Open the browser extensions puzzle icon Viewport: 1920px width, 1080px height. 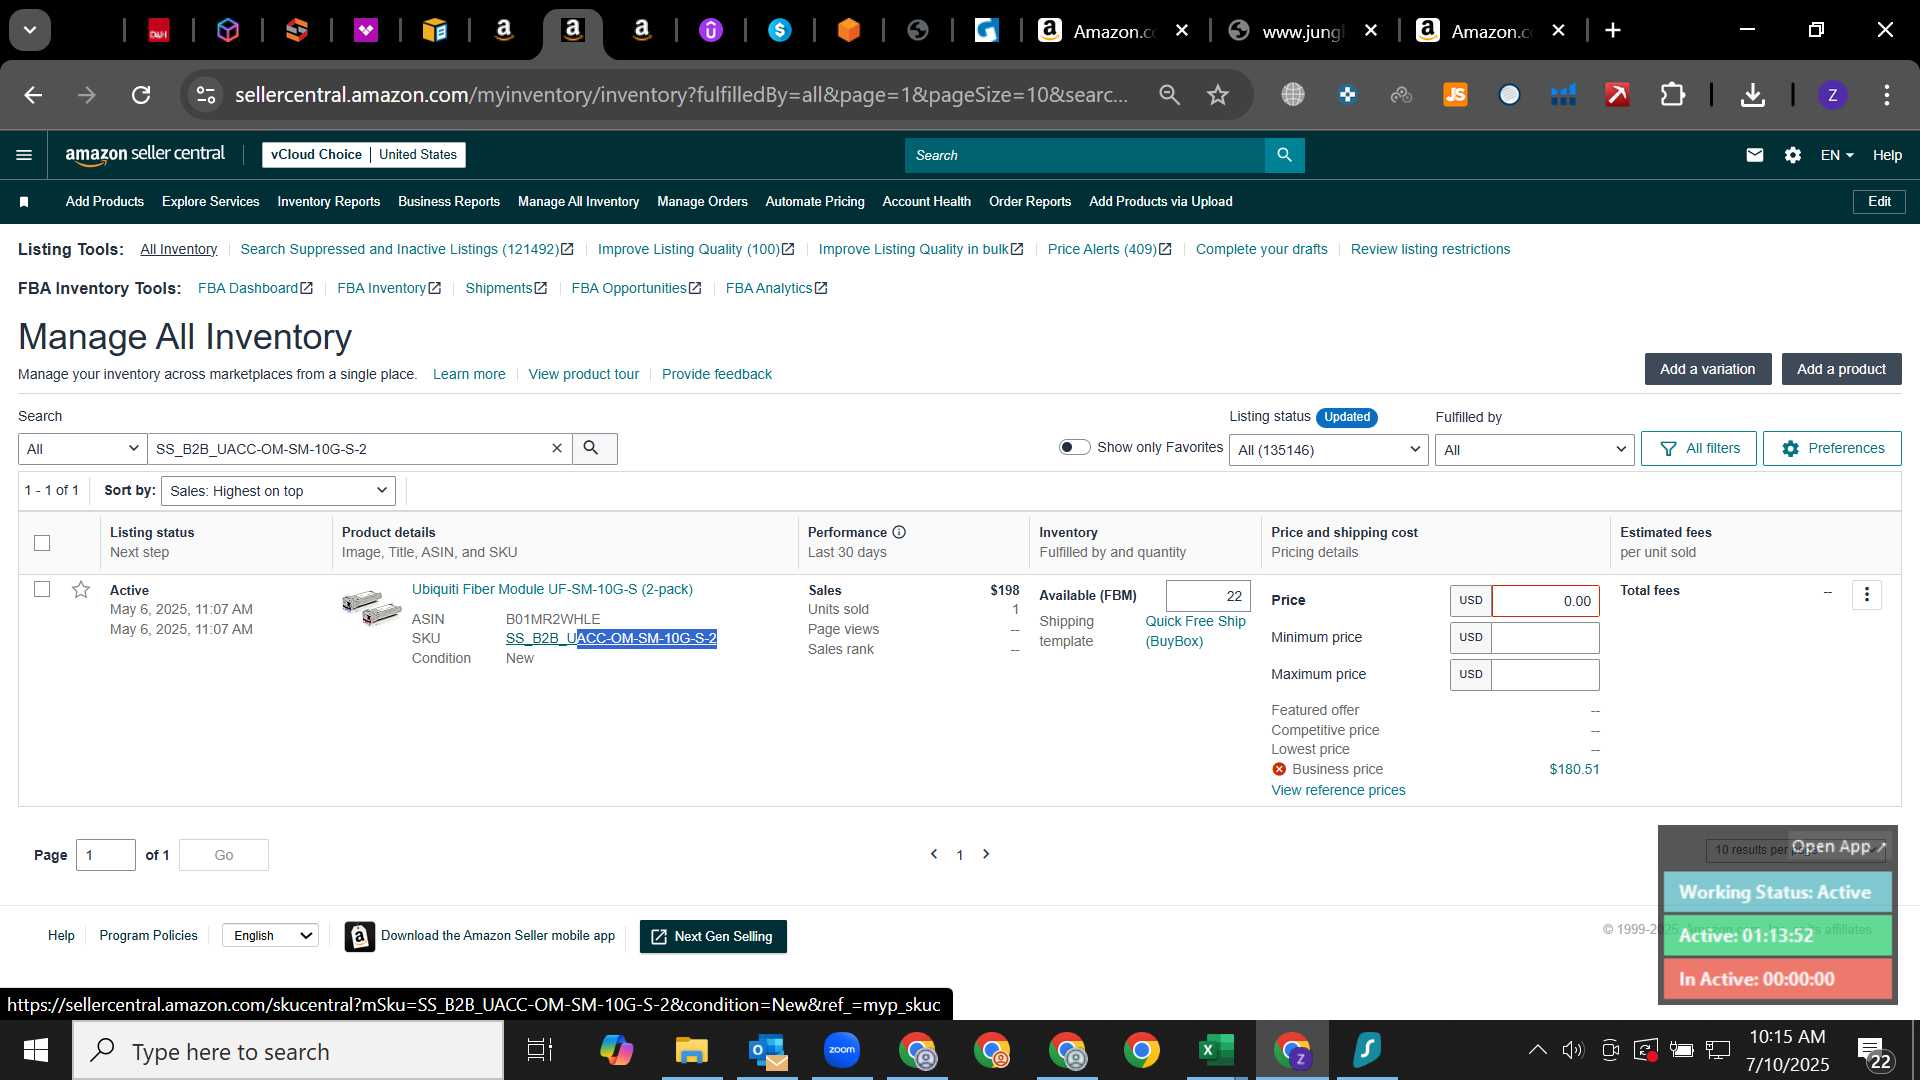tap(1672, 95)
